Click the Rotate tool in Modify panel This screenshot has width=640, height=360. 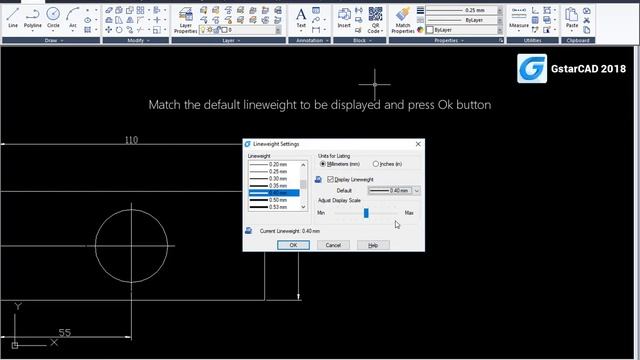(119, 30)
